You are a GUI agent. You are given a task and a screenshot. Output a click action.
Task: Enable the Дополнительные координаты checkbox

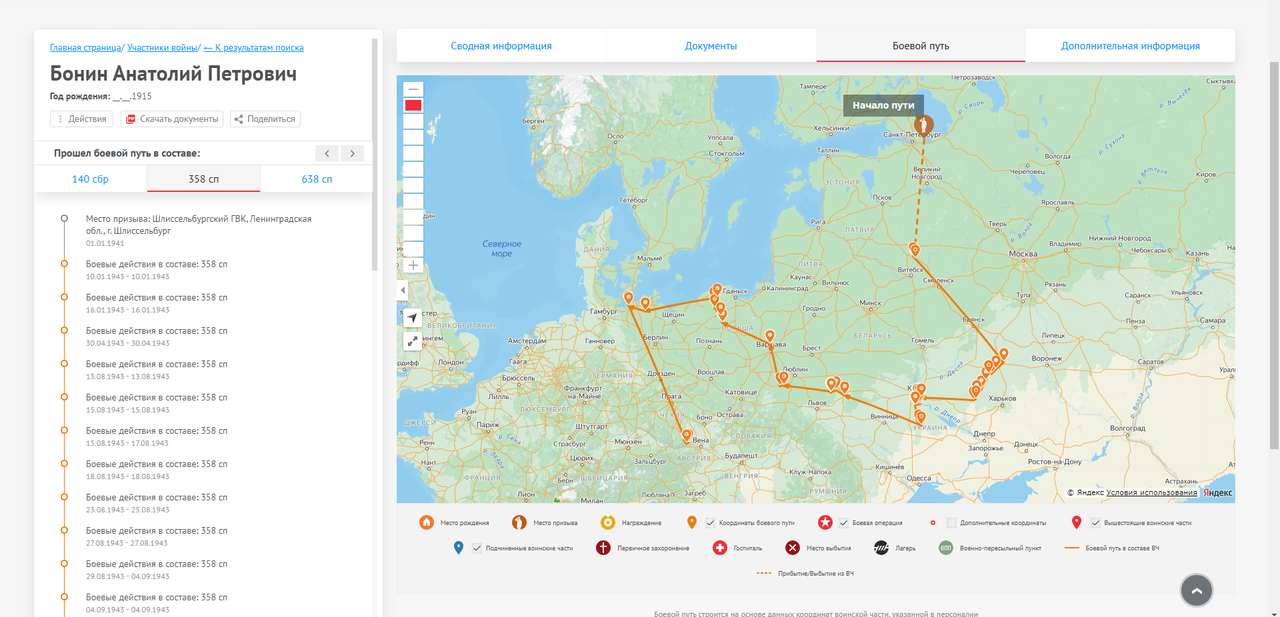coord(952,522)
